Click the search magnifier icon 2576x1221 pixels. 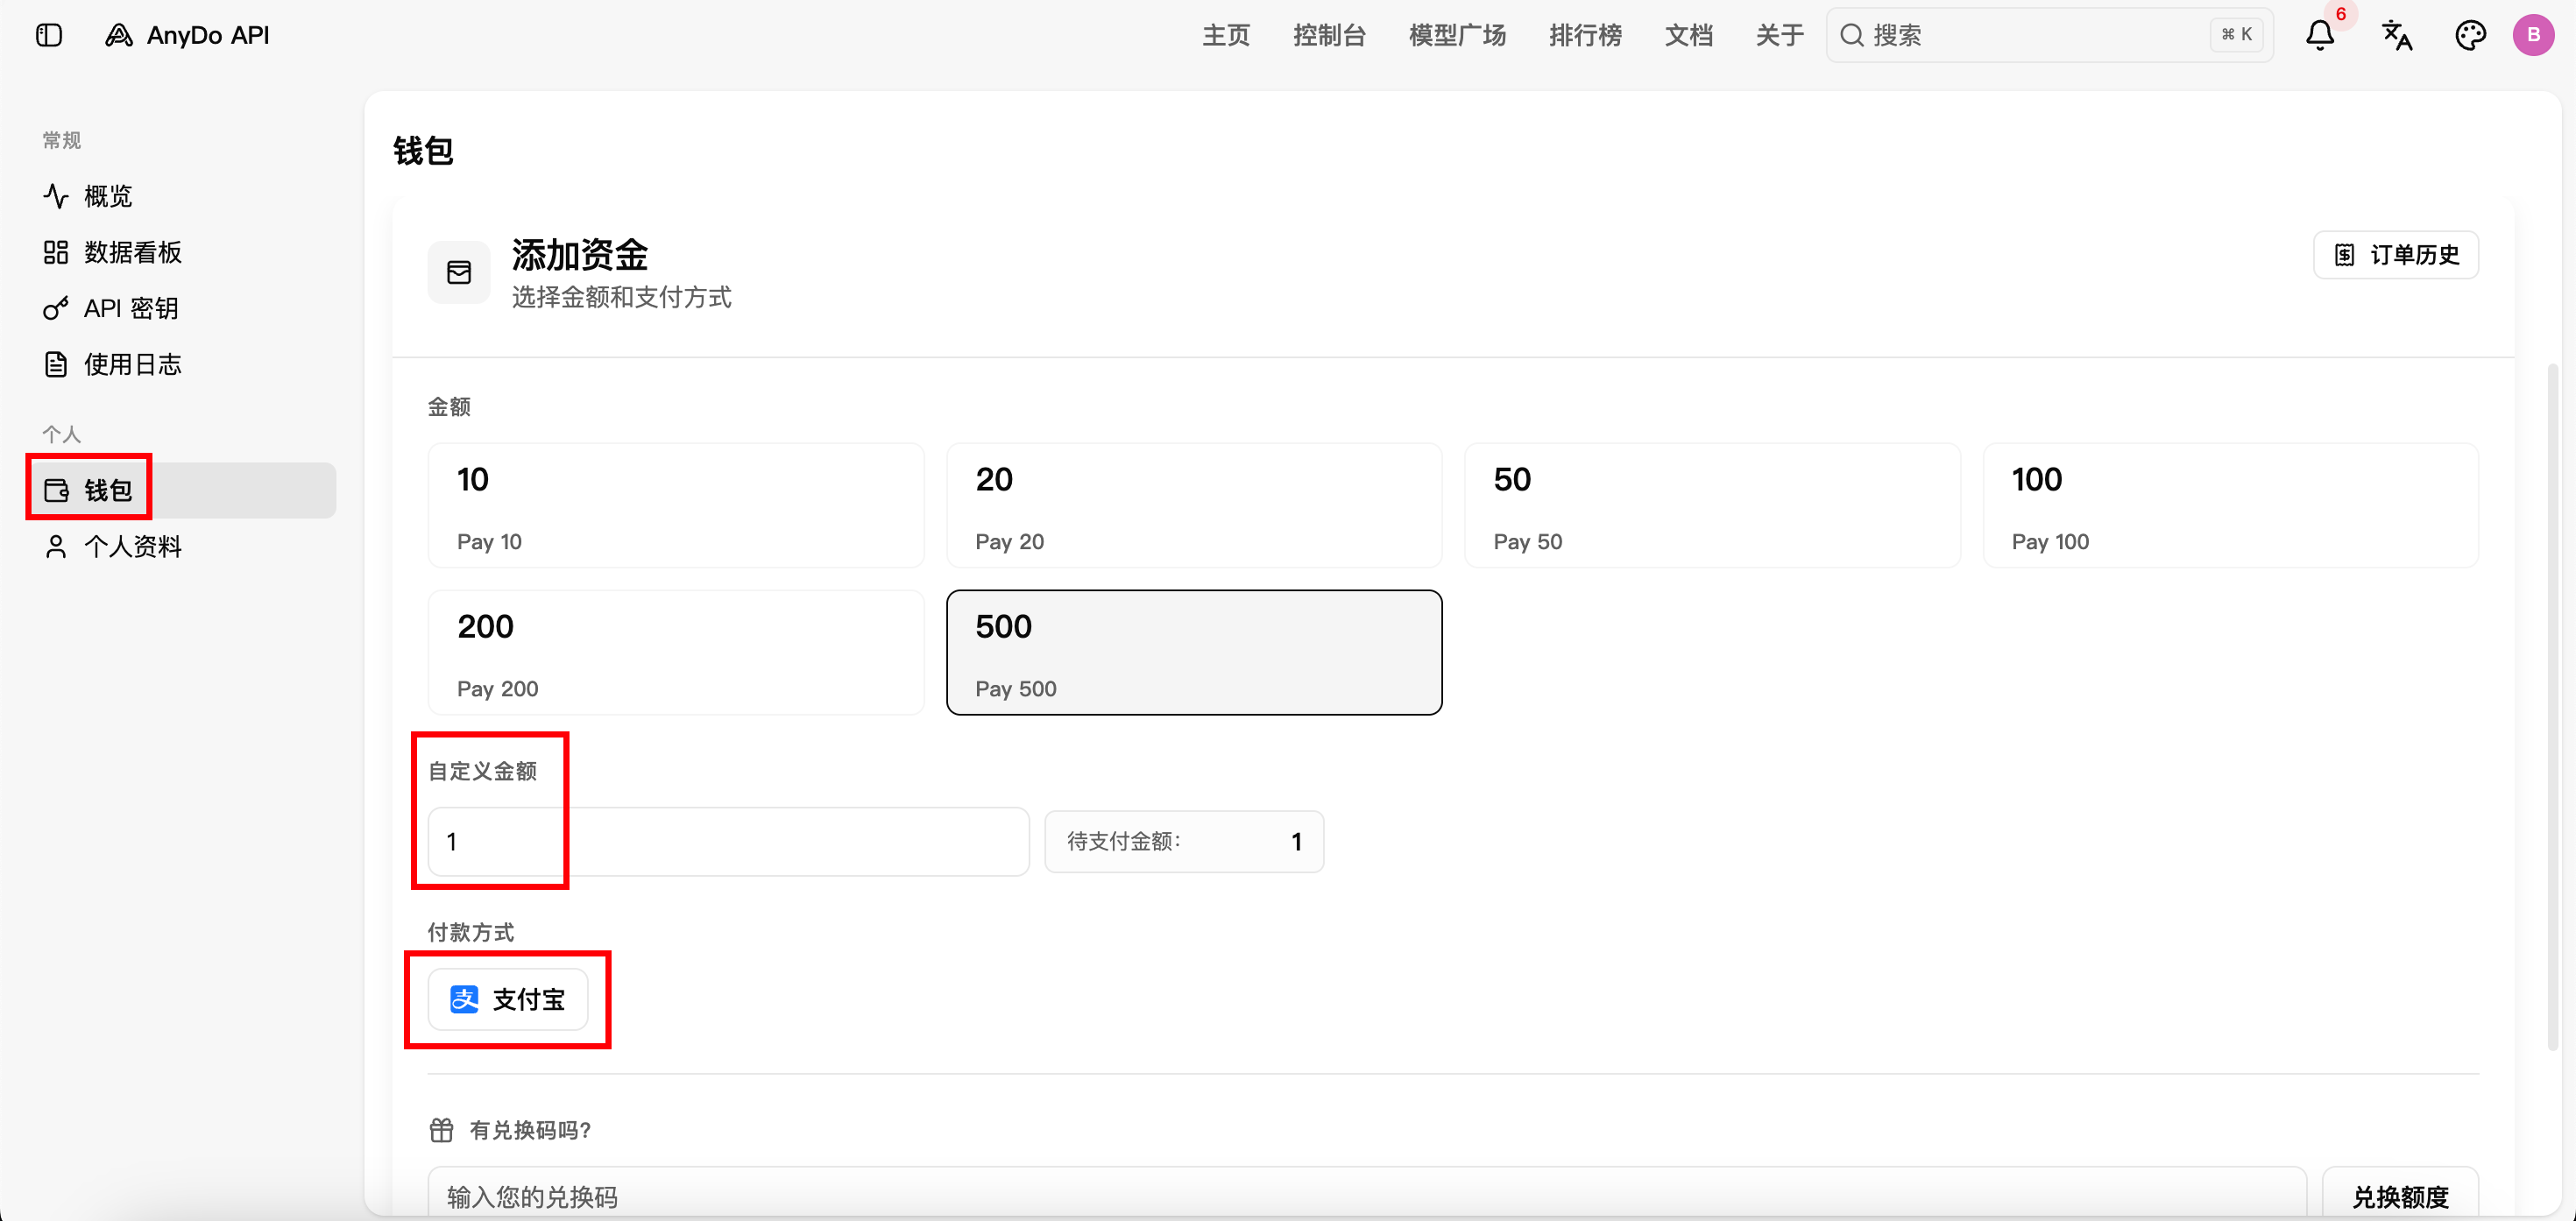click(x=1851, y=36)
